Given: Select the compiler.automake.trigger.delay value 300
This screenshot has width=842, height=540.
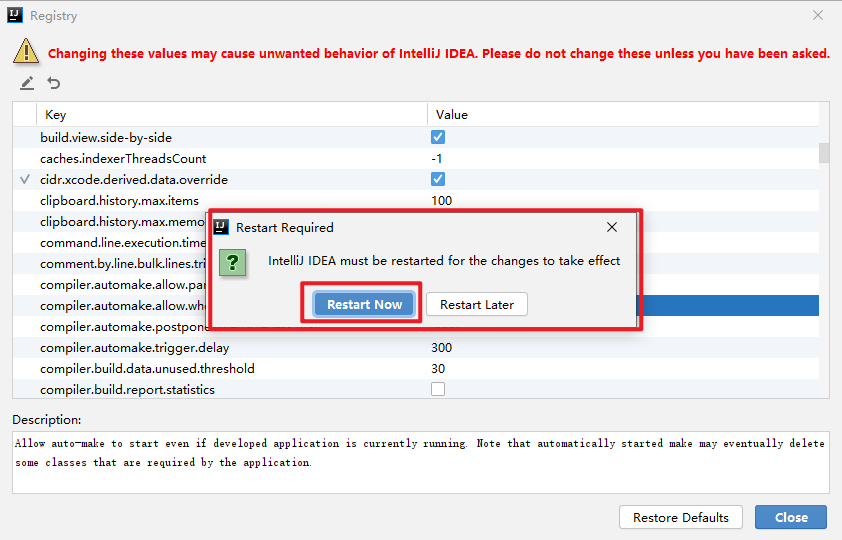Looking at the screenshot, I should coord(442,347).
